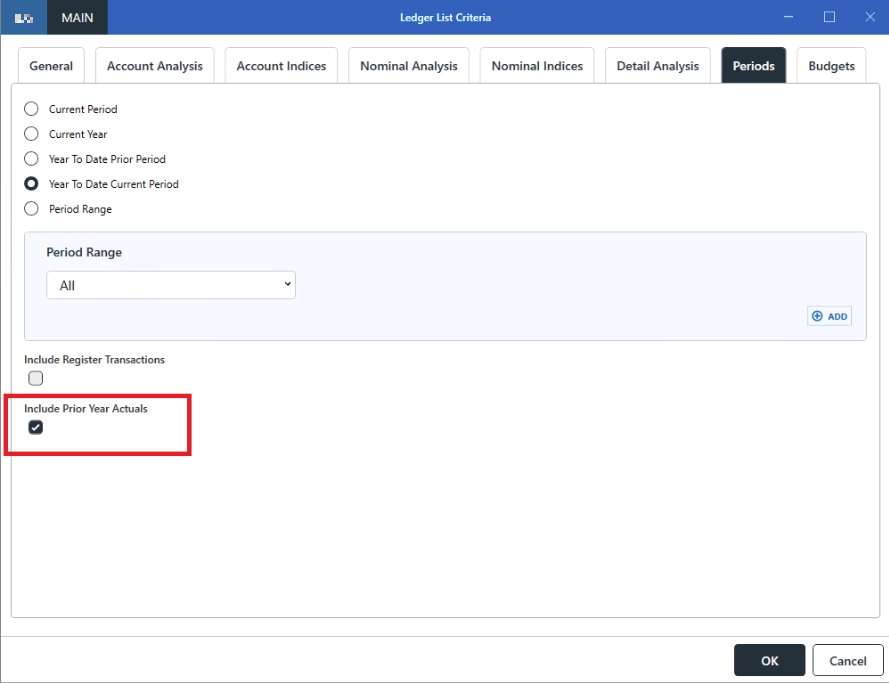889x683 pixels.
Task: Confirm criteria with the OK button
Action: coord(769,660)
